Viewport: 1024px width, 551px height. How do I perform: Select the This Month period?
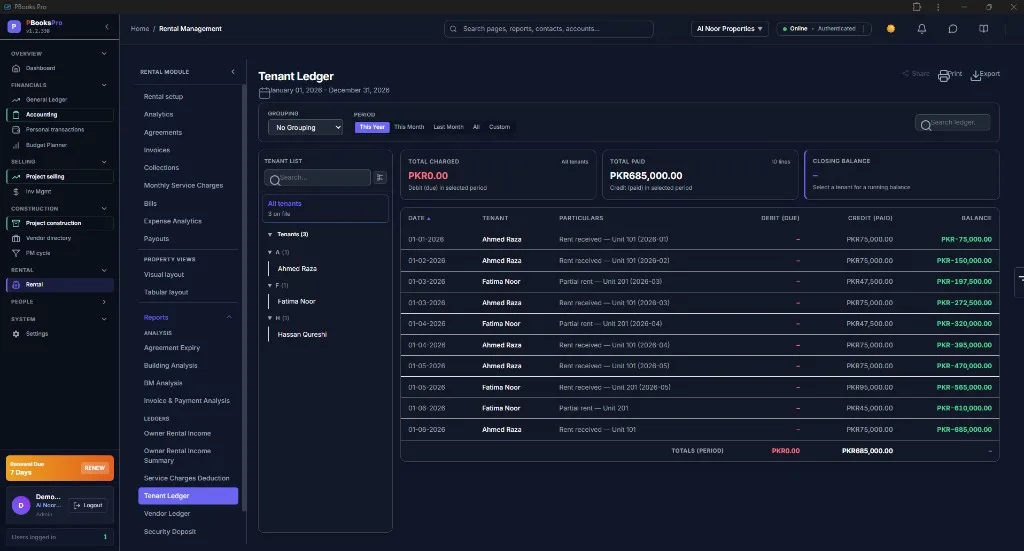409,127
